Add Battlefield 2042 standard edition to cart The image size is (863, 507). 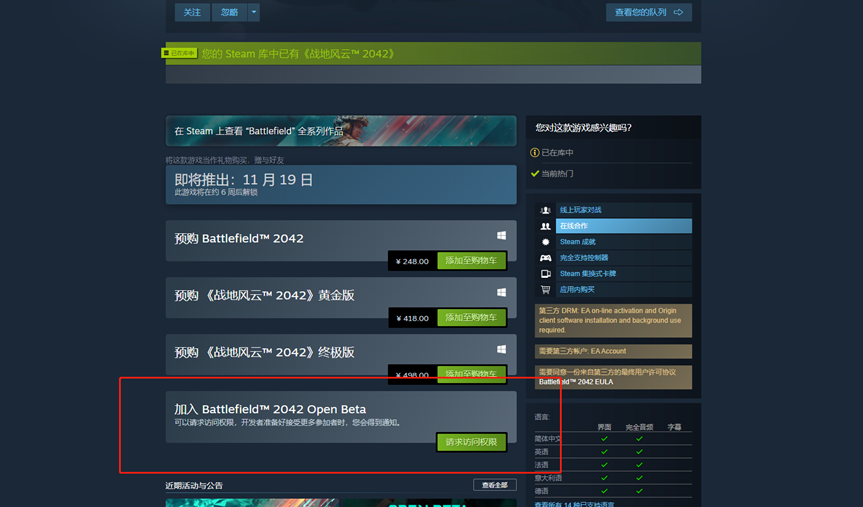point(471,261)
